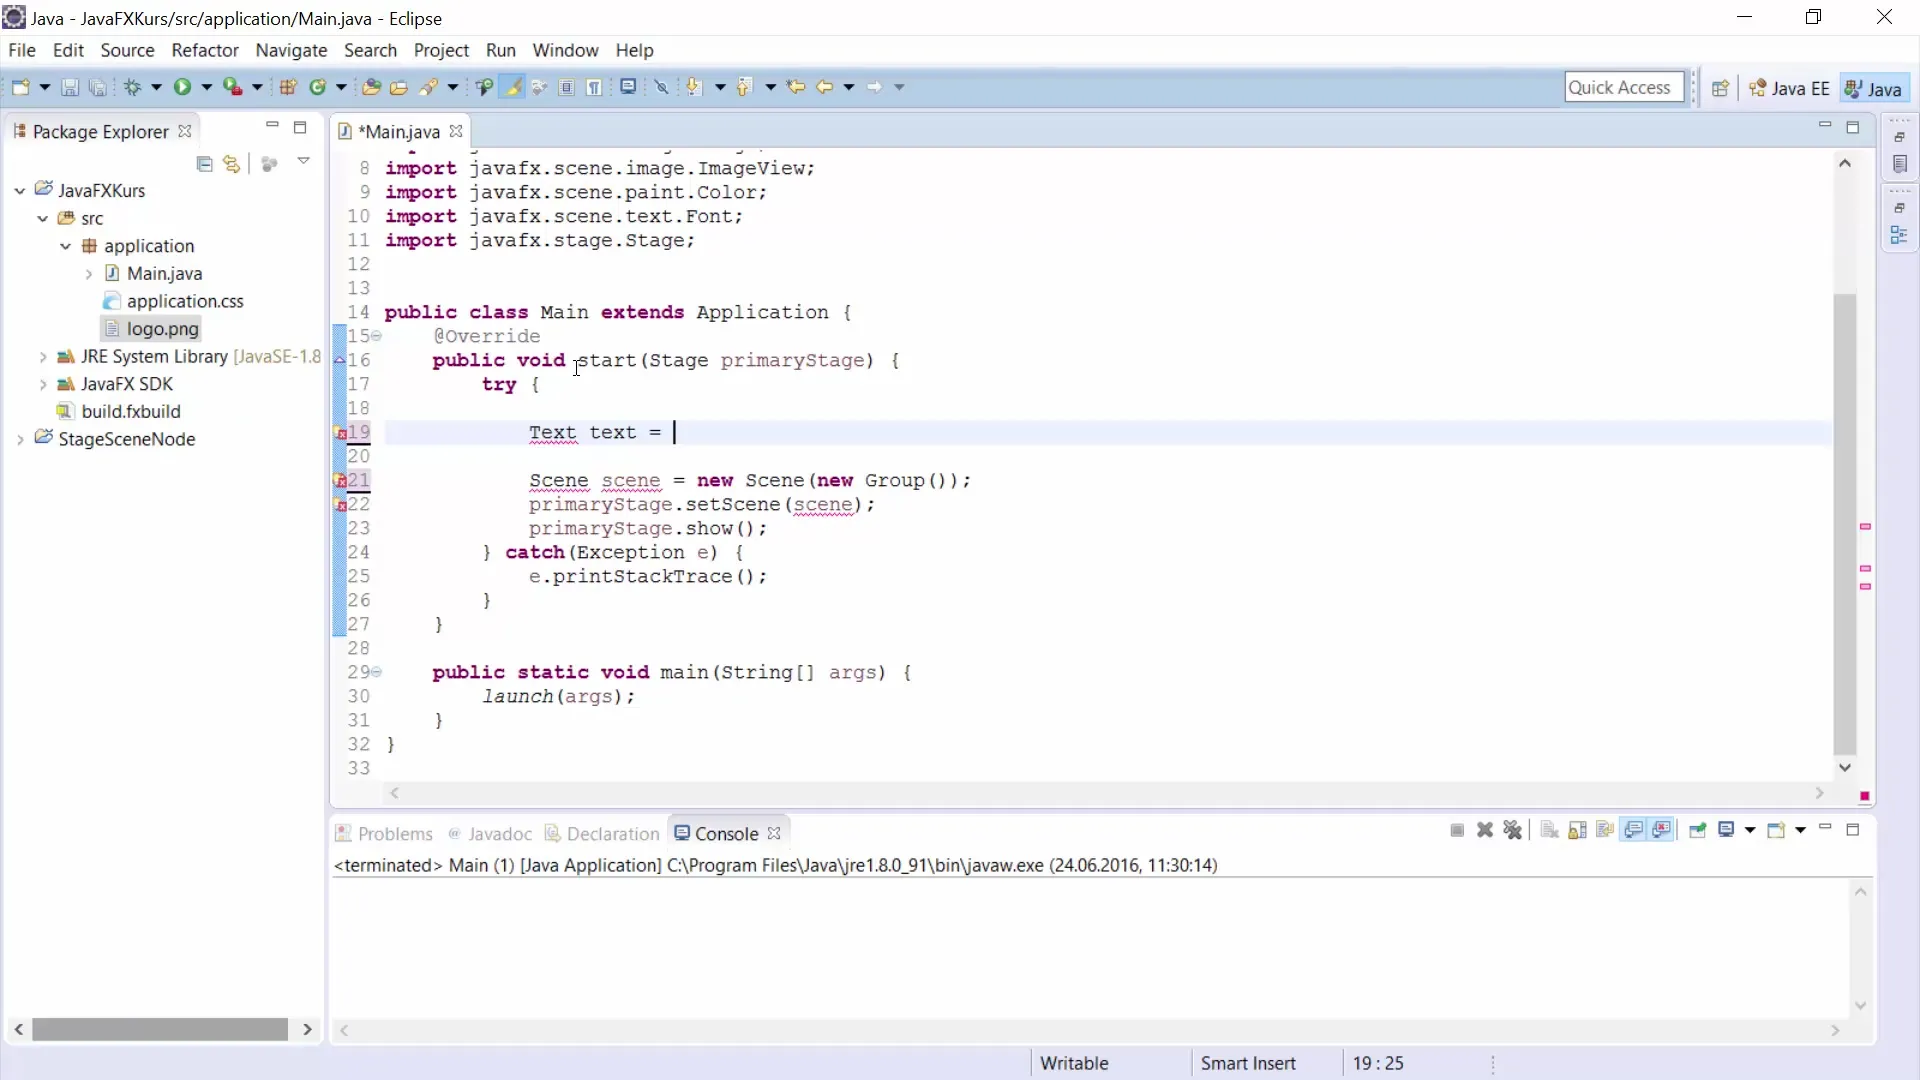Click the Pin Console icon
Screen dimensions: 1920x1080
click(x=1698, y=830)
